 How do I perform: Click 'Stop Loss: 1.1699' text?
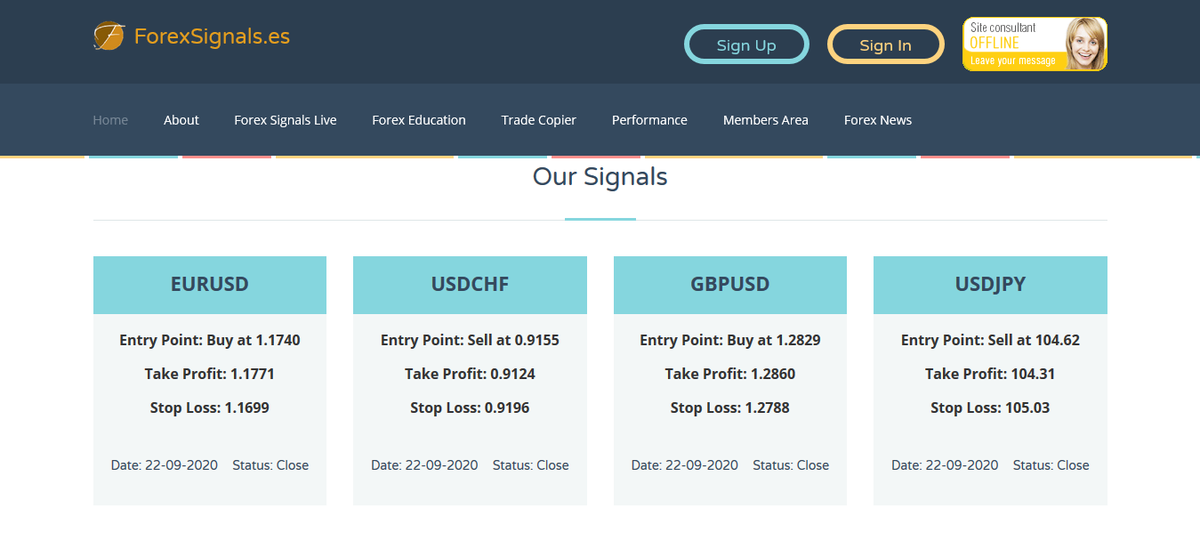coord(210,408)
